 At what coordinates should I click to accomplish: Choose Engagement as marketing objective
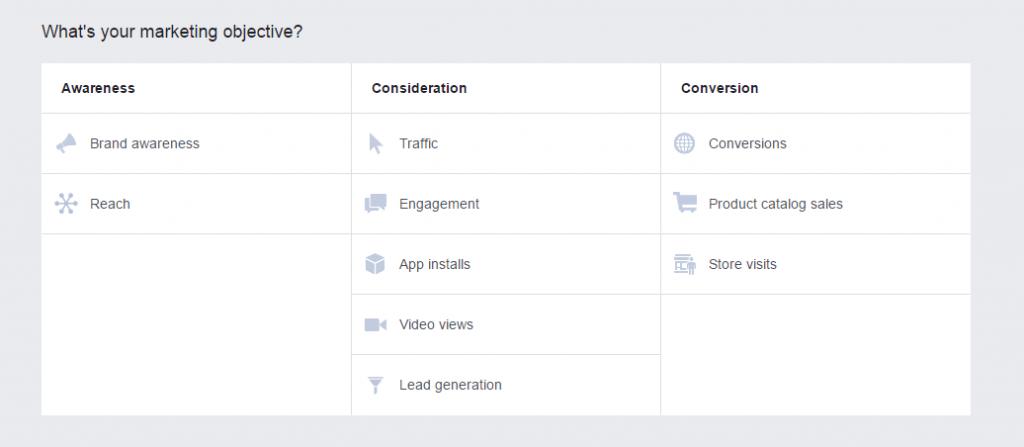click(440, 204)
